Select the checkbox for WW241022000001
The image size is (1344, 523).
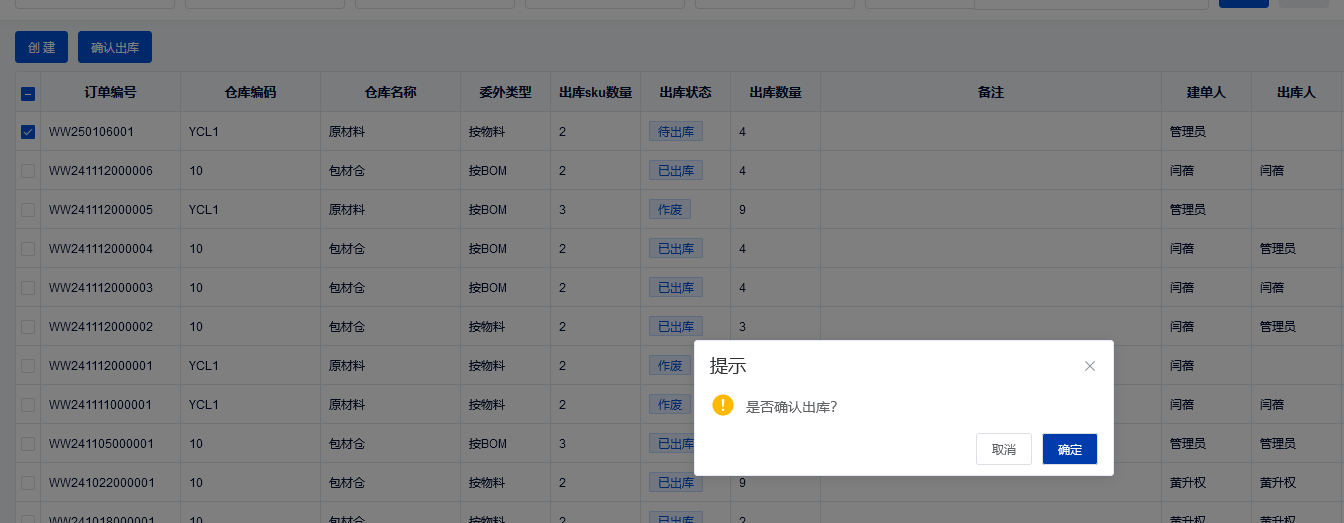tap(28, 483)
